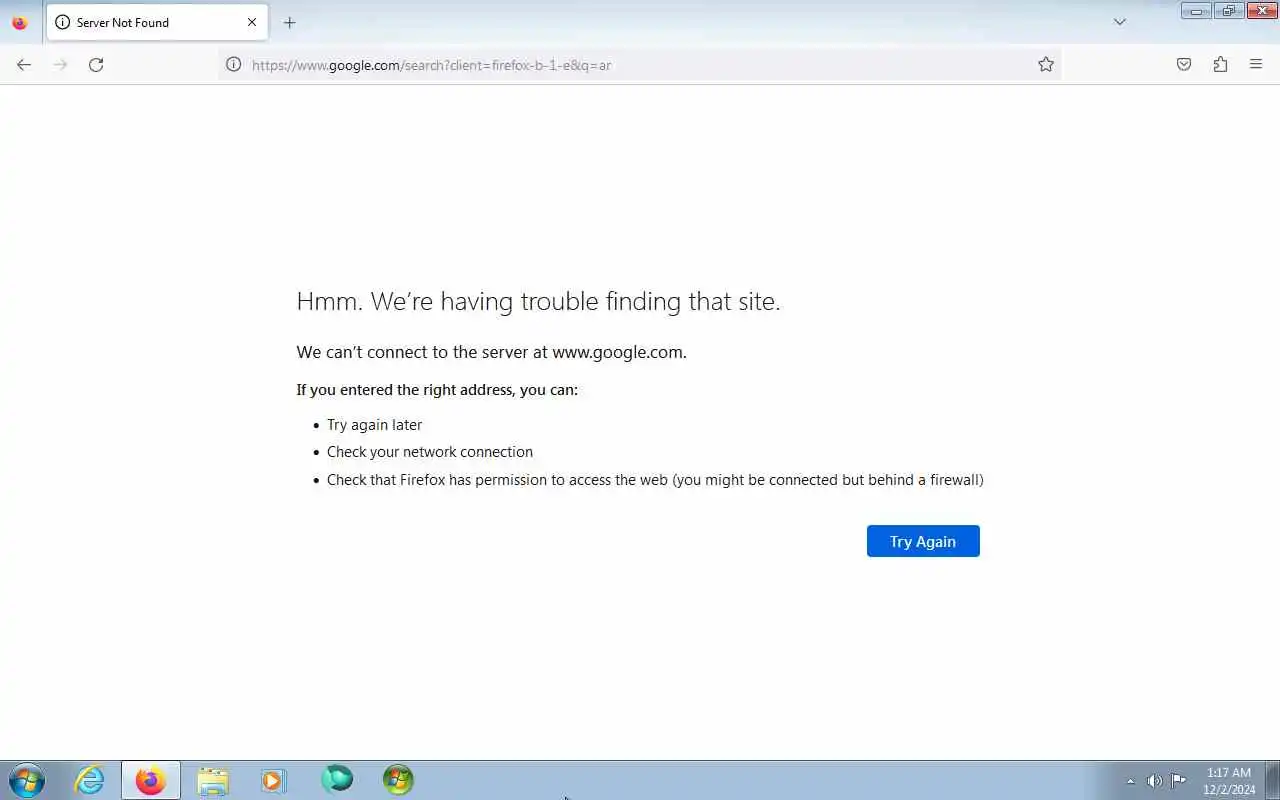Screen dimensions: 1280x800
Task: Close the Firefox window
Action: pos(1261,11)
